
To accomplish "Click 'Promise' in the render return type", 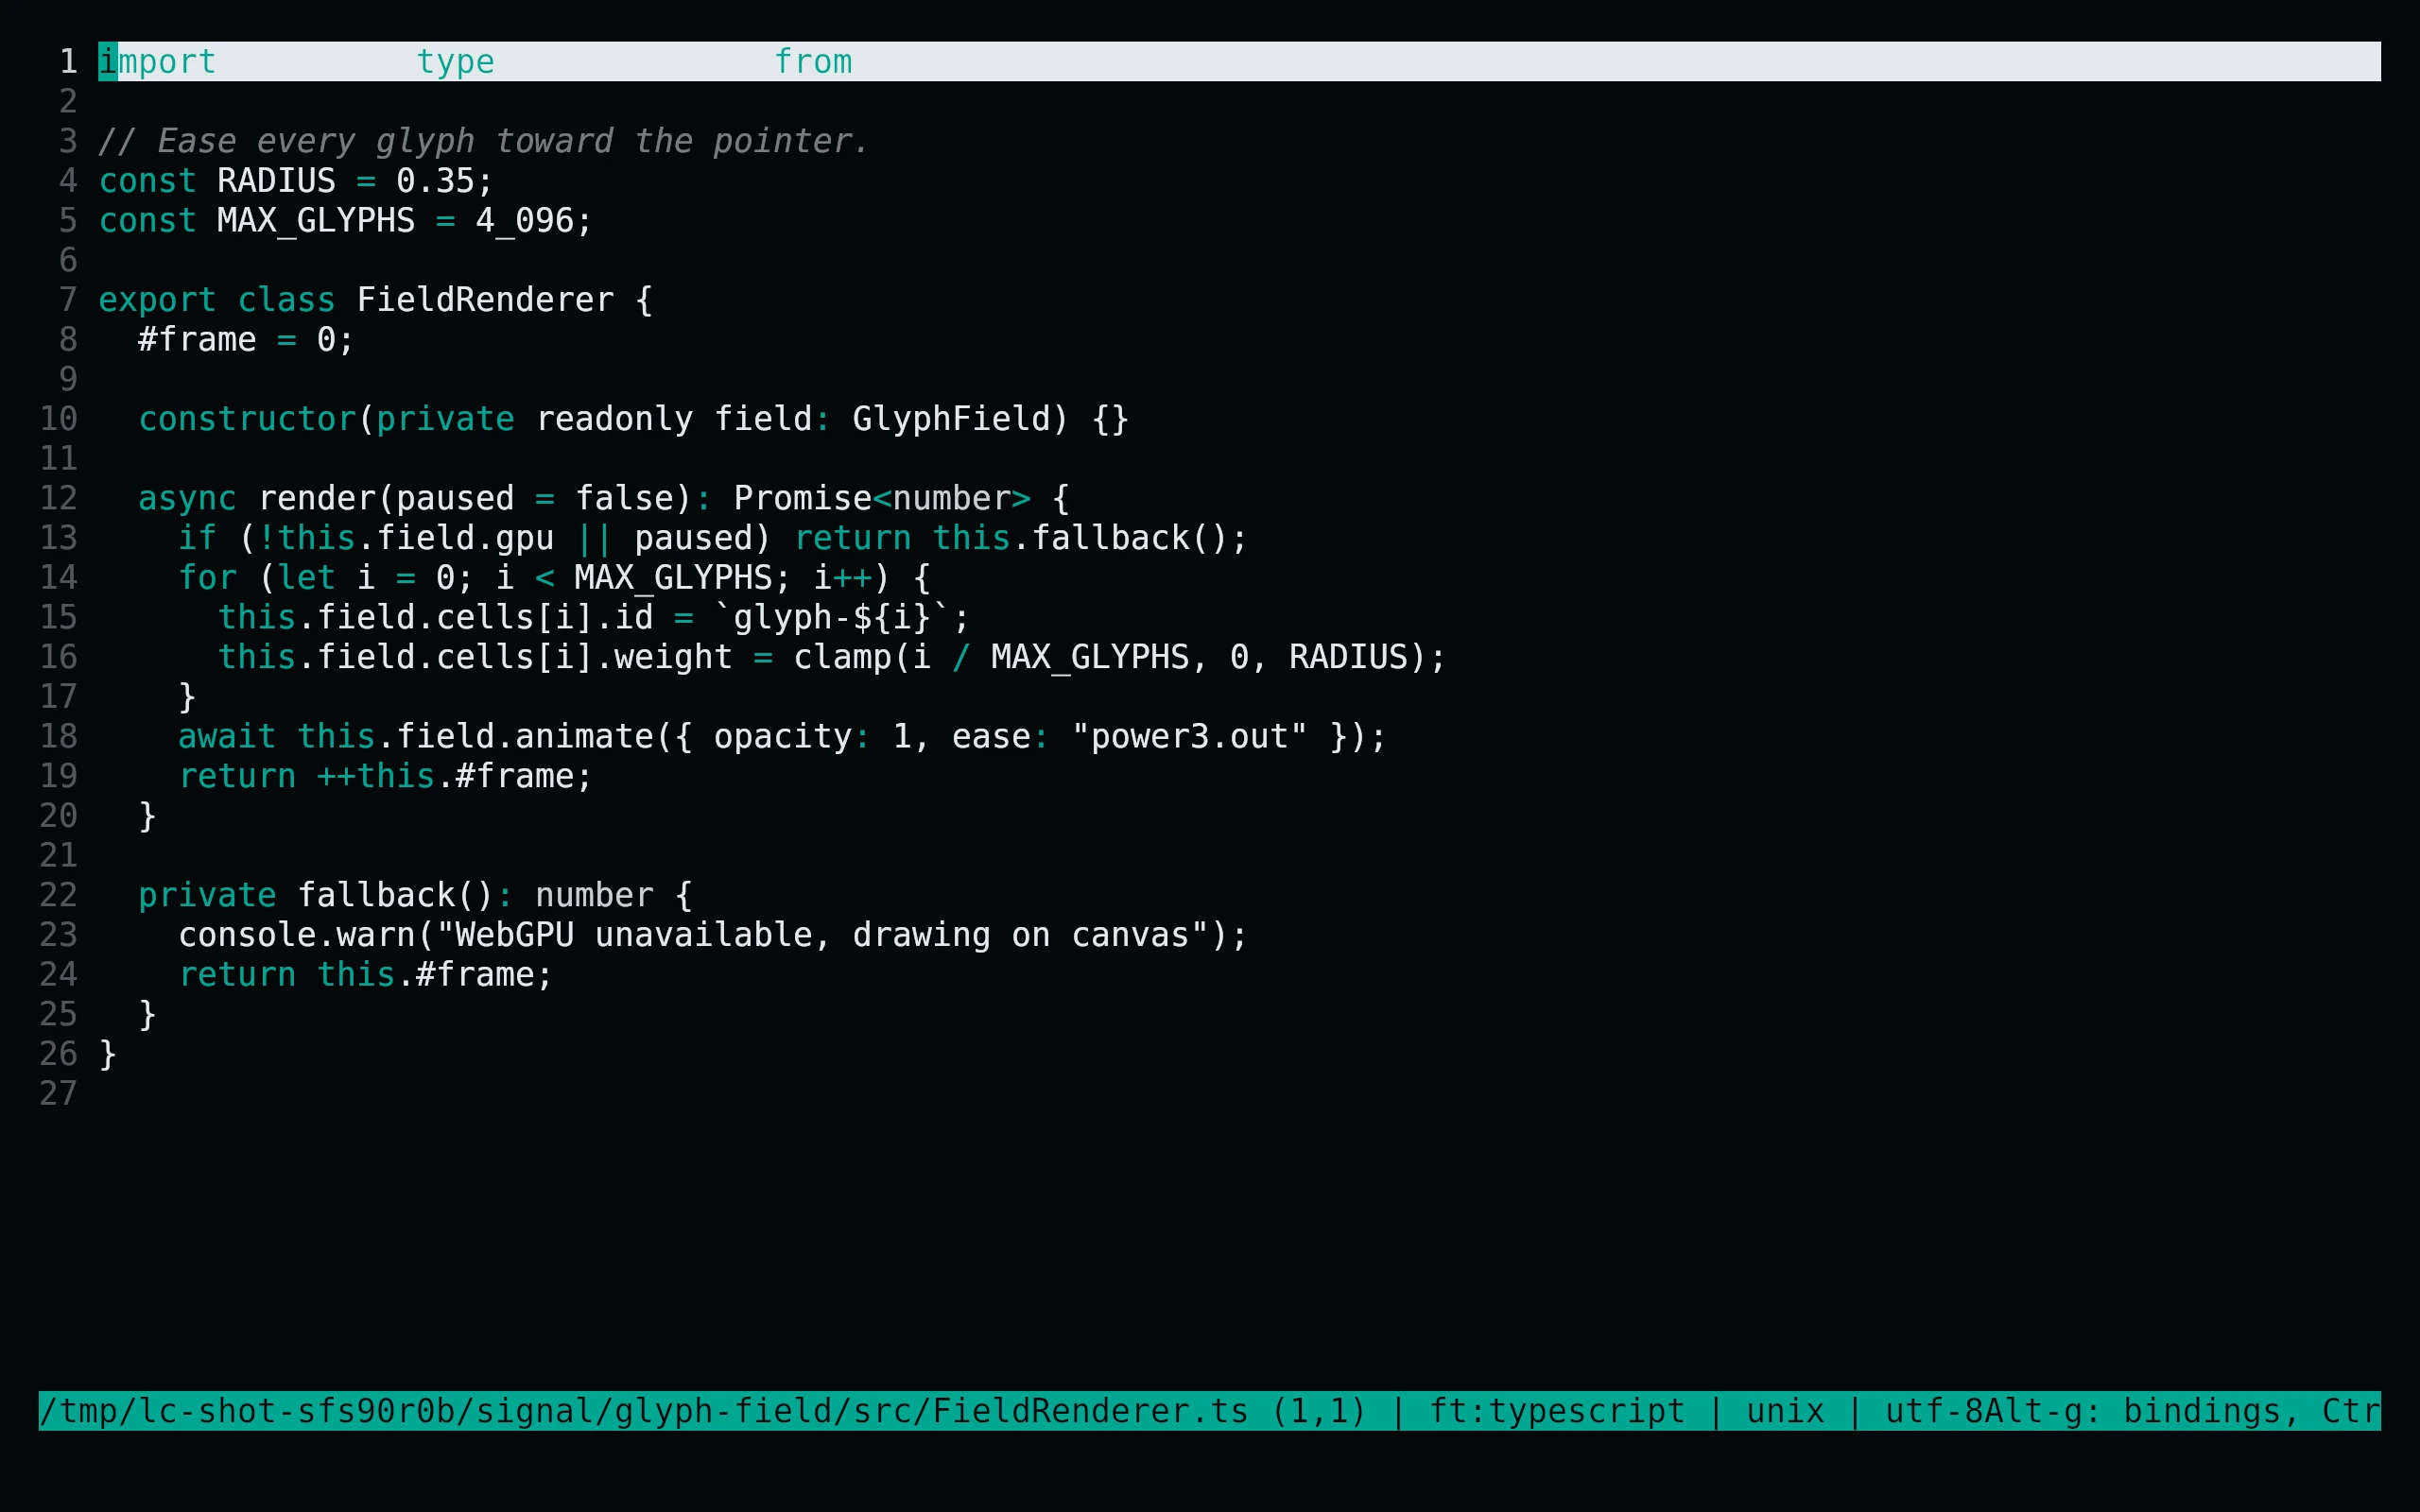I will click(802, 499).
